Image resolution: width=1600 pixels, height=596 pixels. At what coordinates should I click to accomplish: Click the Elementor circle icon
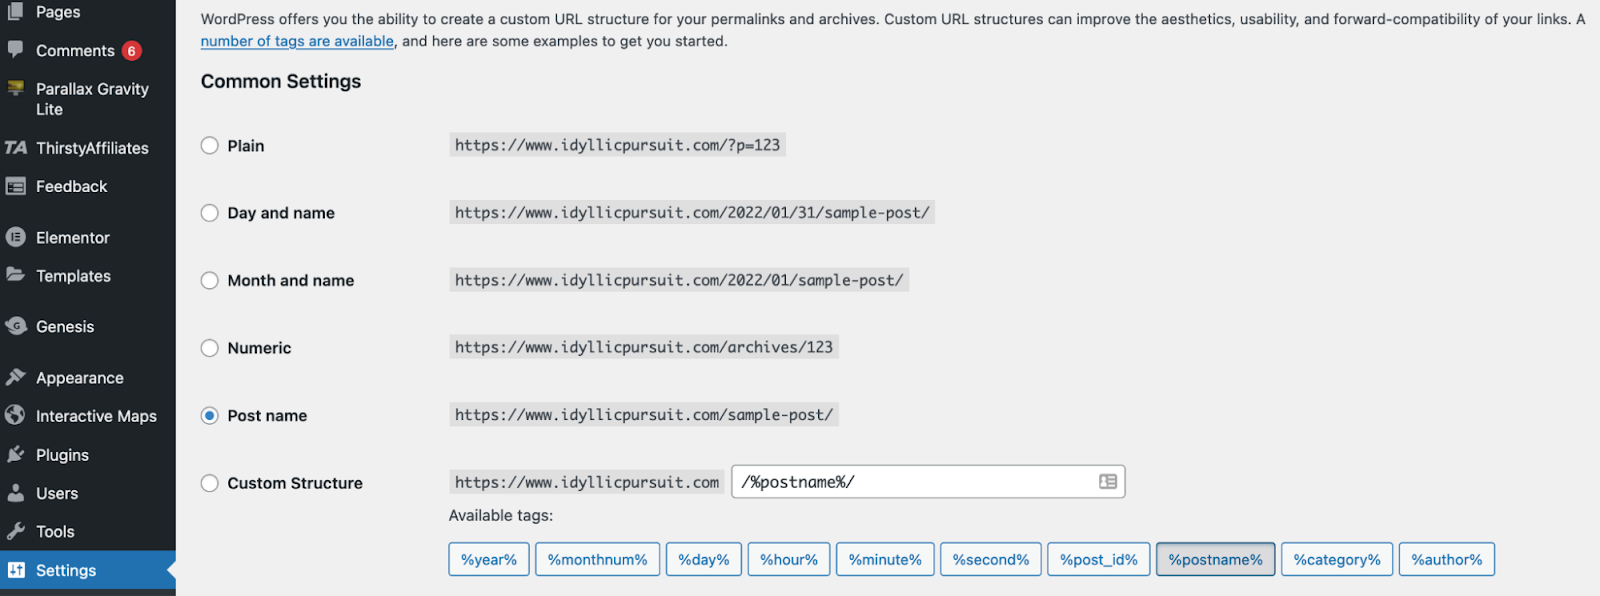pos(15,237)
